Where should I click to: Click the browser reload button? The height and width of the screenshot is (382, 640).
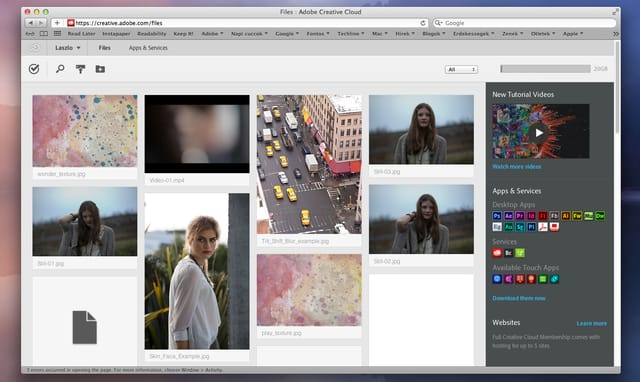423,23
